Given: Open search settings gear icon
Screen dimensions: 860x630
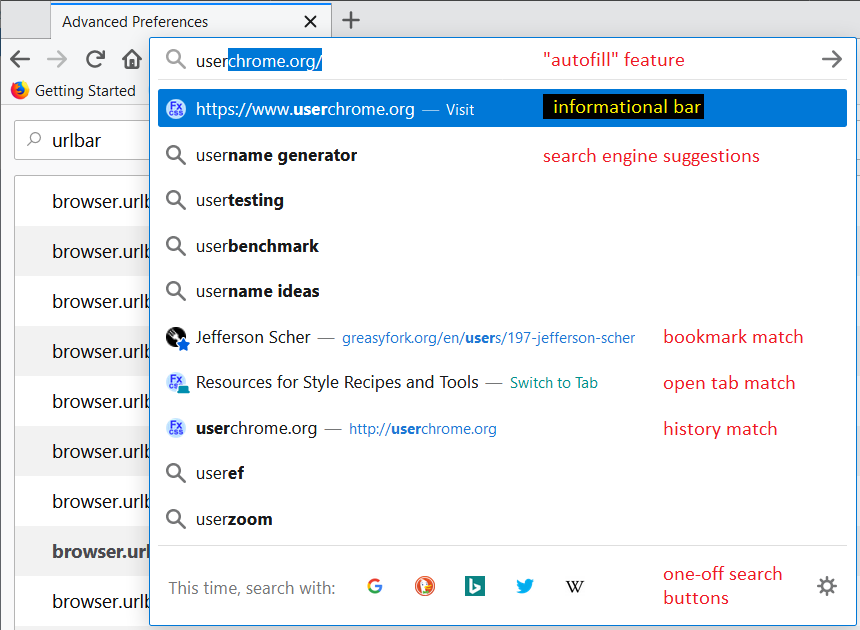Looking at the screenshot, I should click(827, 586).
